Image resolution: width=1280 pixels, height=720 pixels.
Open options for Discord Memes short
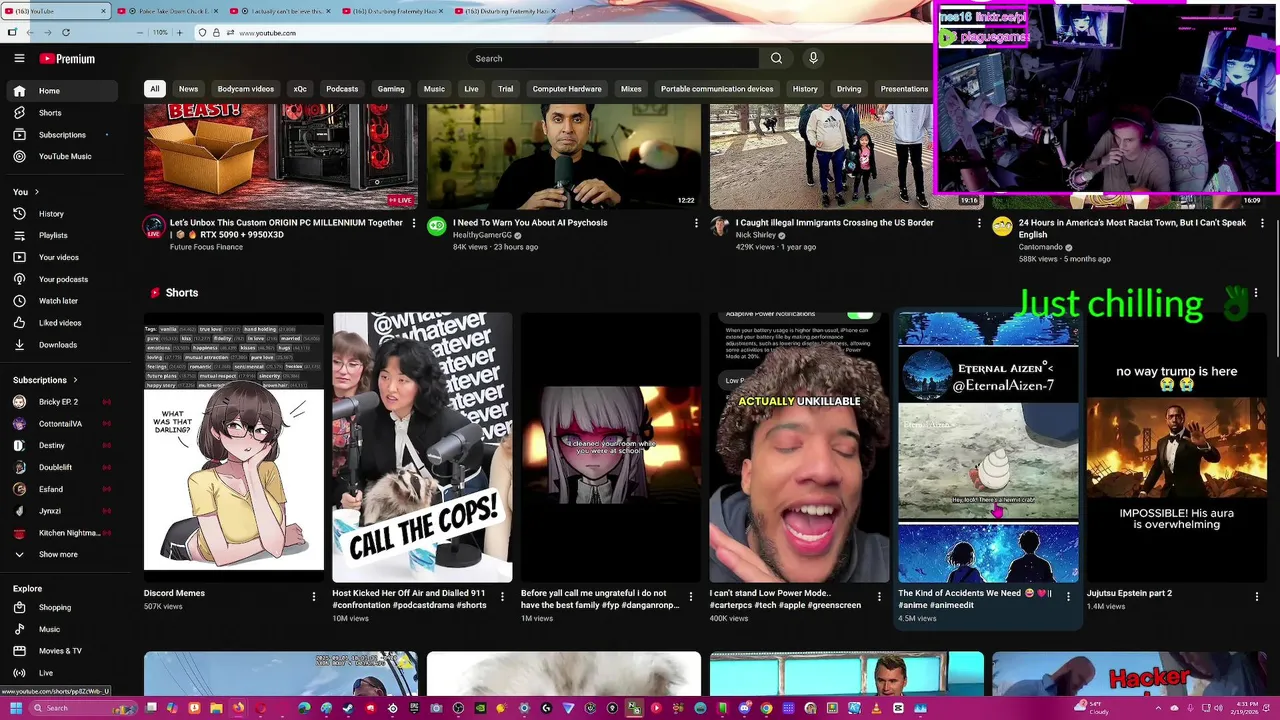pyautogui.click(x=313, y=597)
